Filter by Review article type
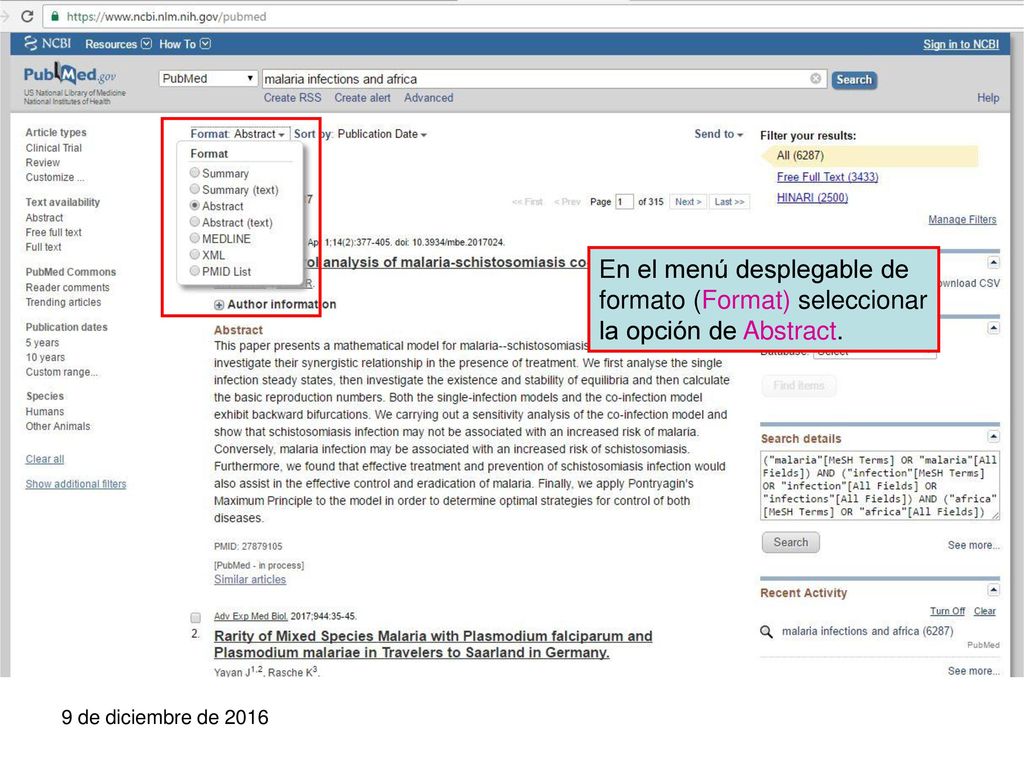 point(42,163)
